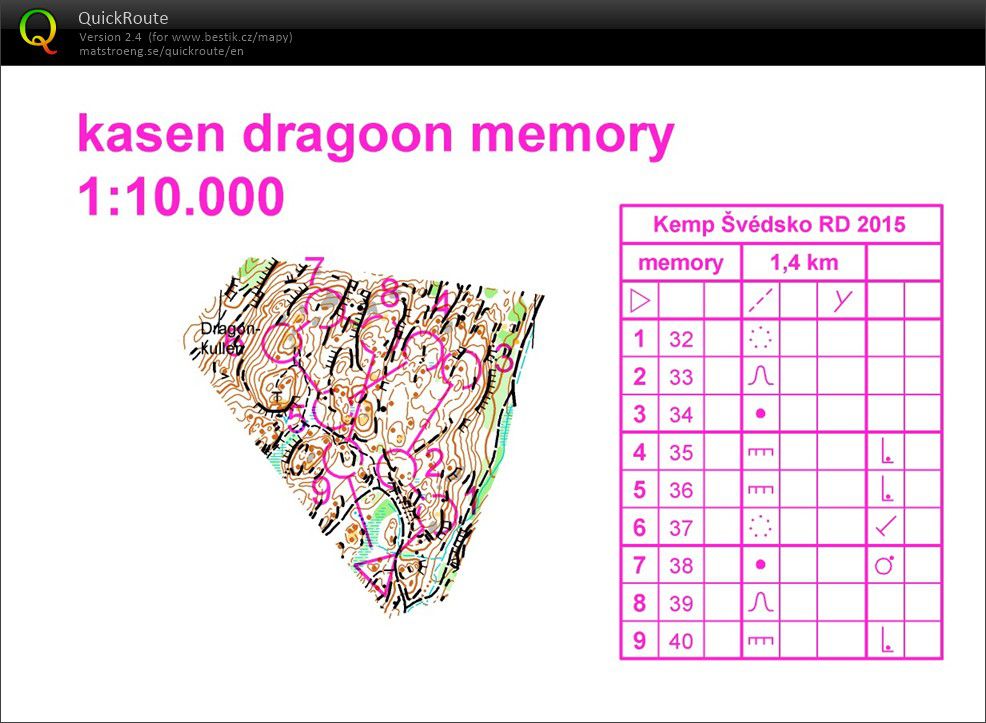Select the boulder dot symbol for control 34
This screenshot has width=986, height=723.
[760, 414]
